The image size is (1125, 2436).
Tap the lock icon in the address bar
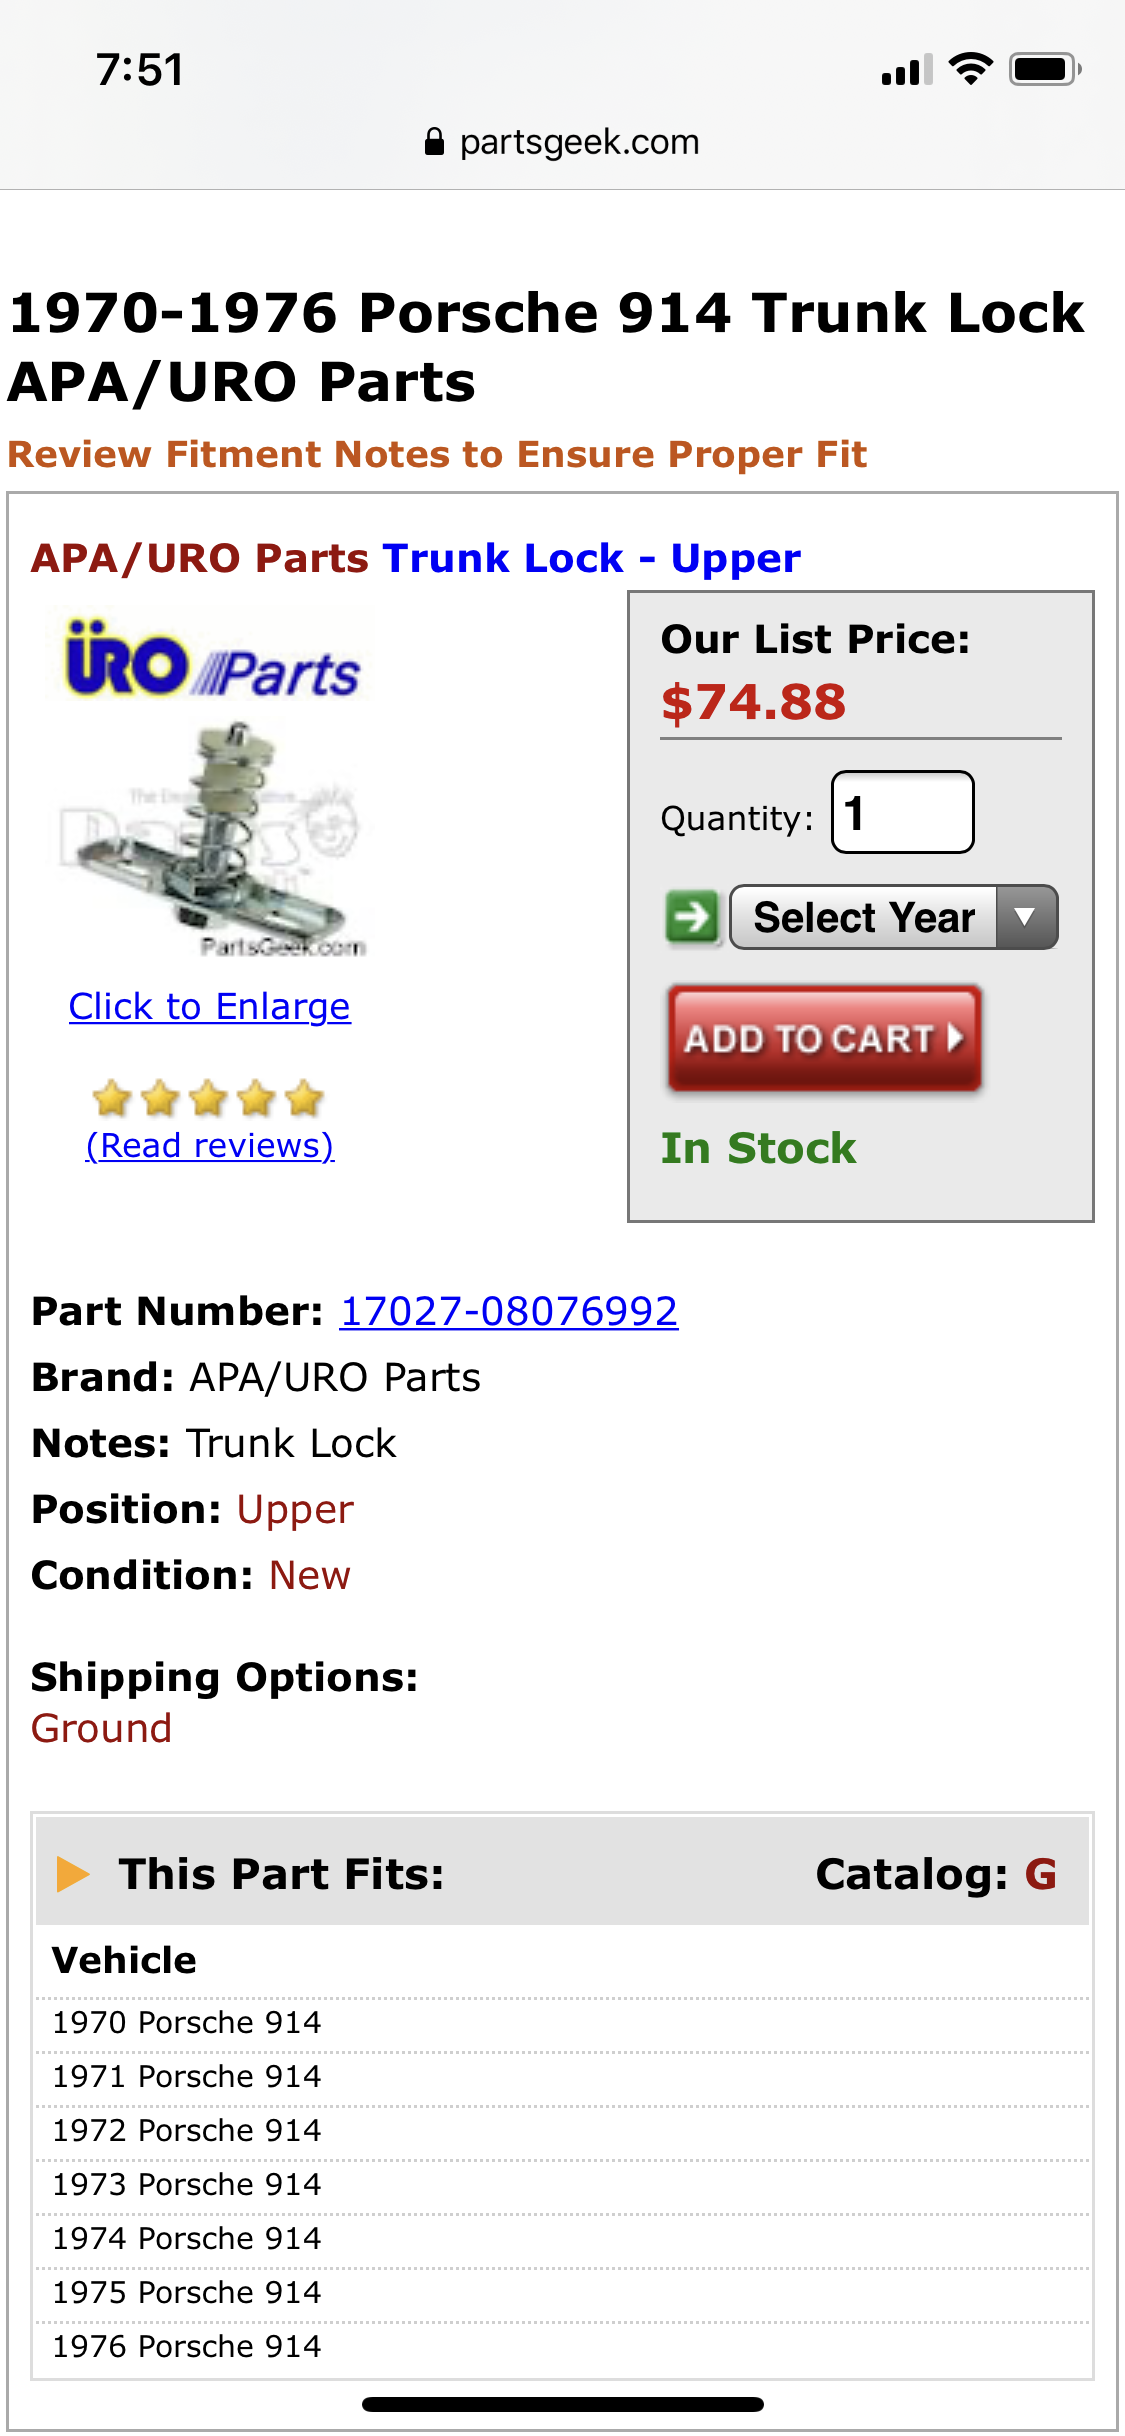(434, 142)
